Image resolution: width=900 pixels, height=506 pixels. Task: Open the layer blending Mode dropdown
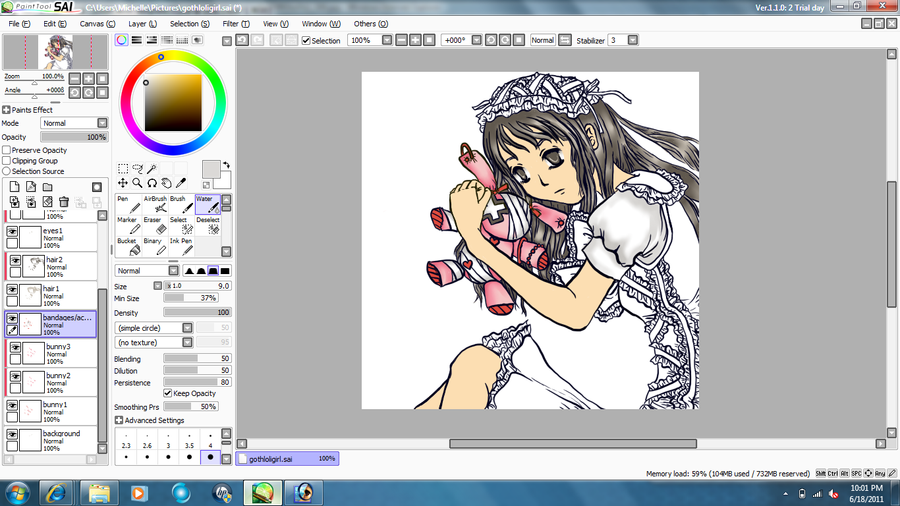[74, 123]
